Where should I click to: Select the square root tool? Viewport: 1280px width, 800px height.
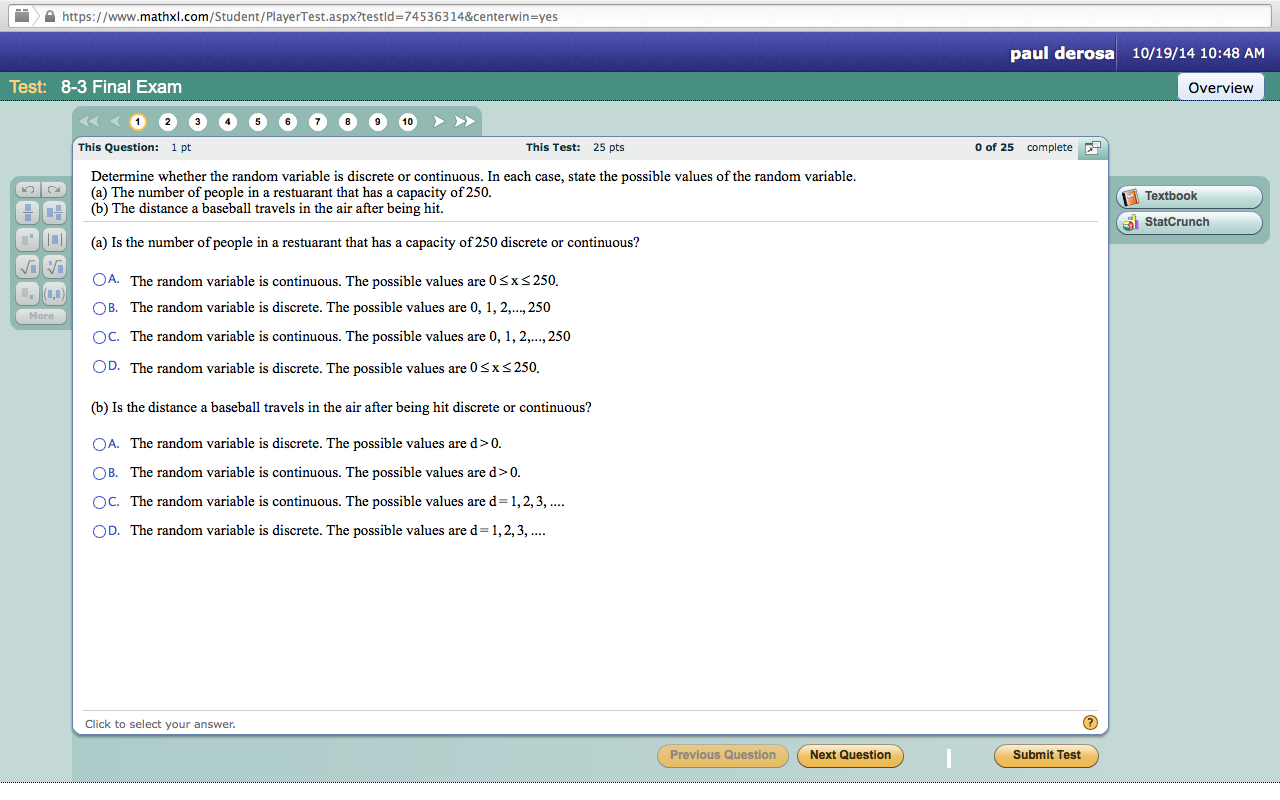pos(27,266)
